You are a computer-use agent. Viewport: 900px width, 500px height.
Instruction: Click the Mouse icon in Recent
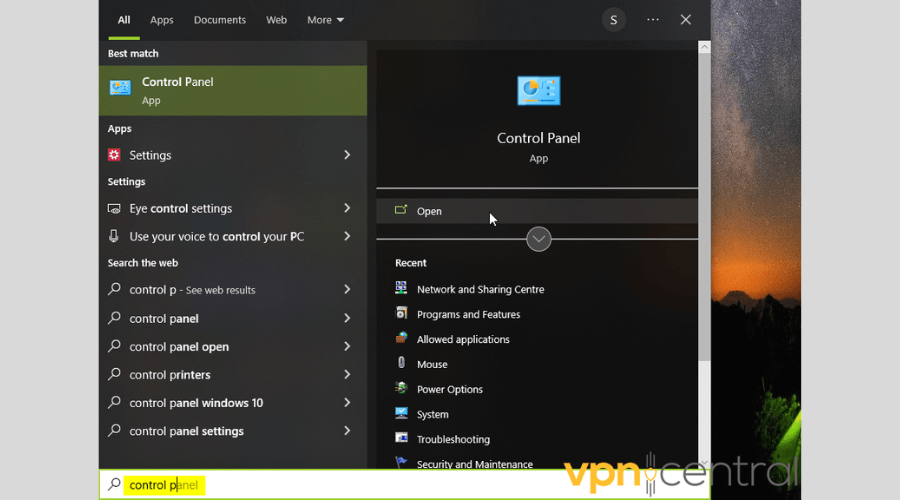(401, 363)
